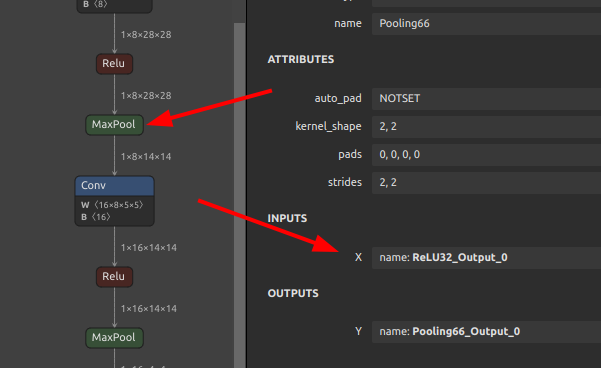Click the strides value field
The height and width of the screenshot is (368, 601).
(x=486, y=182)
